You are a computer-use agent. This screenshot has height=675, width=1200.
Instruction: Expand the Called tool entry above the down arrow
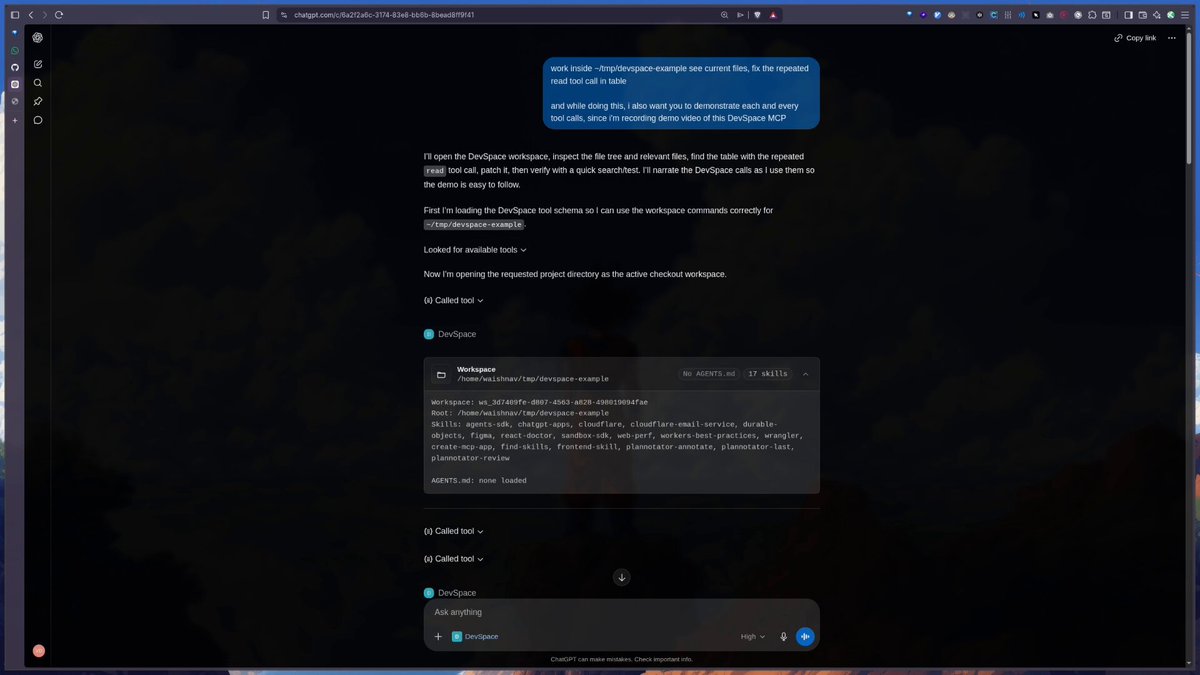pos(454,559)
